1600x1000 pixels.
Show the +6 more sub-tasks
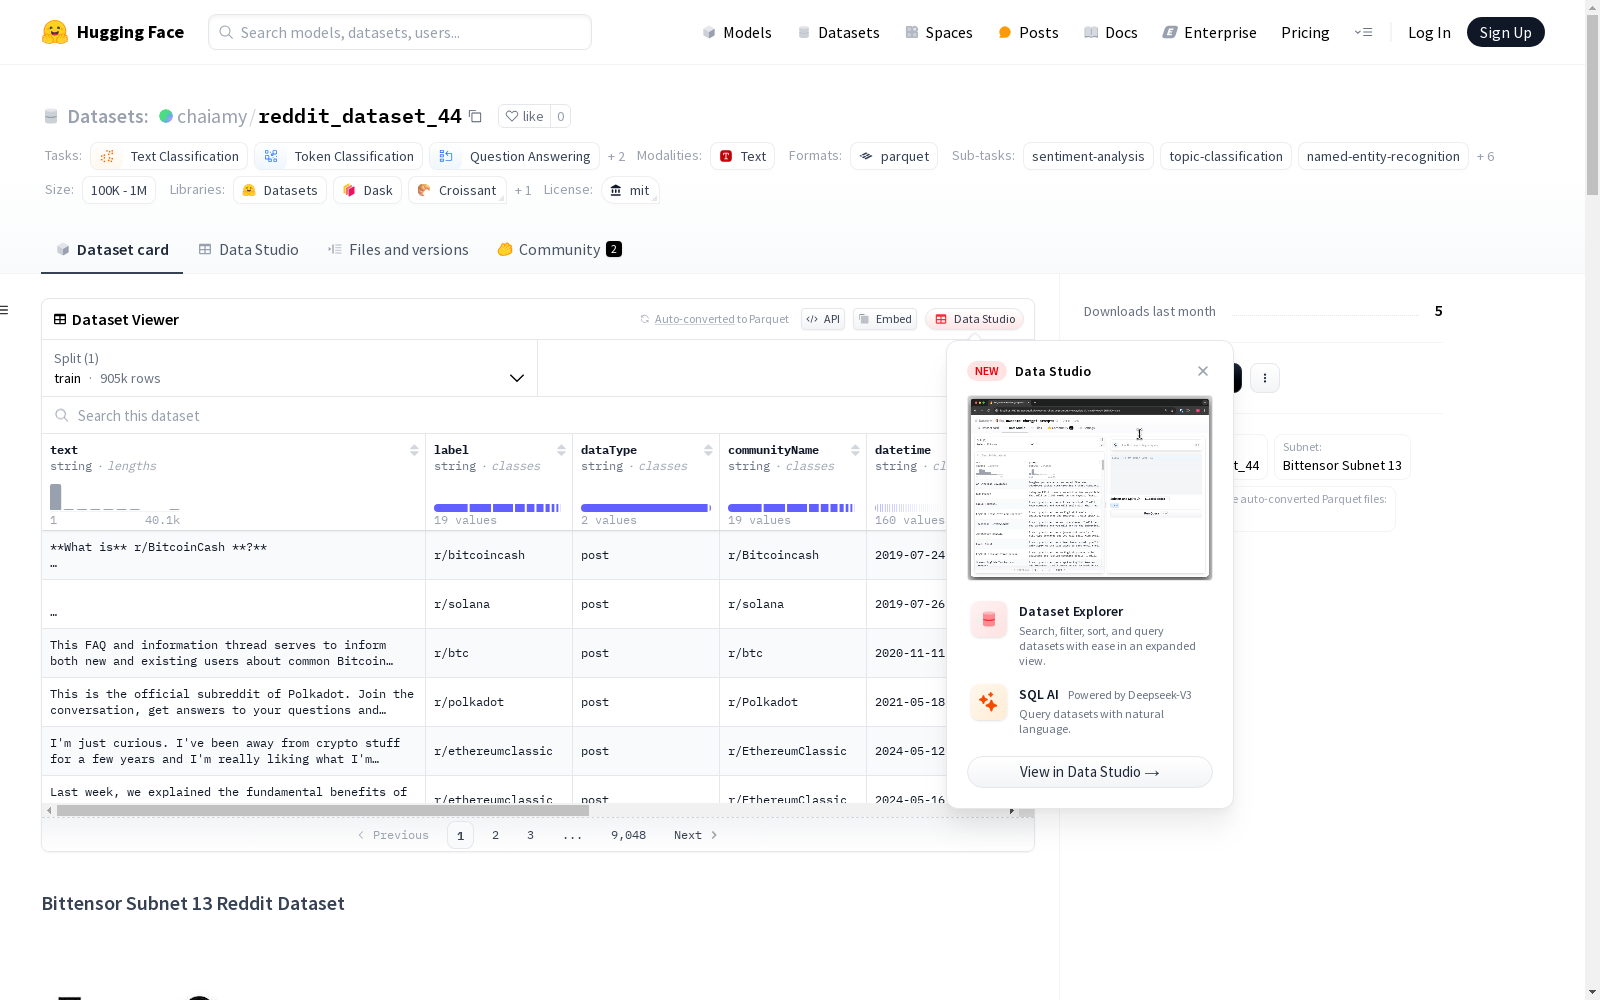point(1486,157)
